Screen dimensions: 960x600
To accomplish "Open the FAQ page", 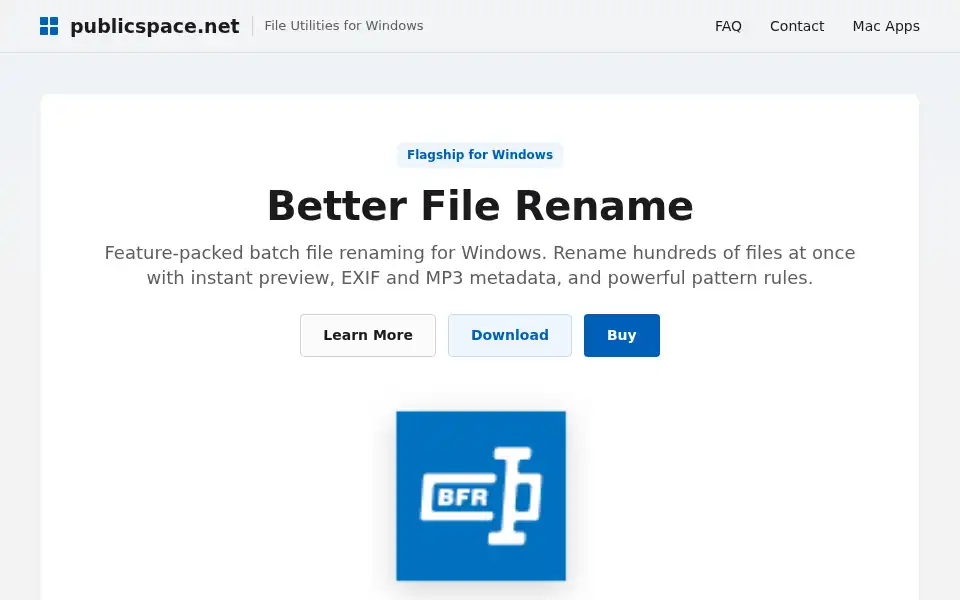I will point(728,26).
